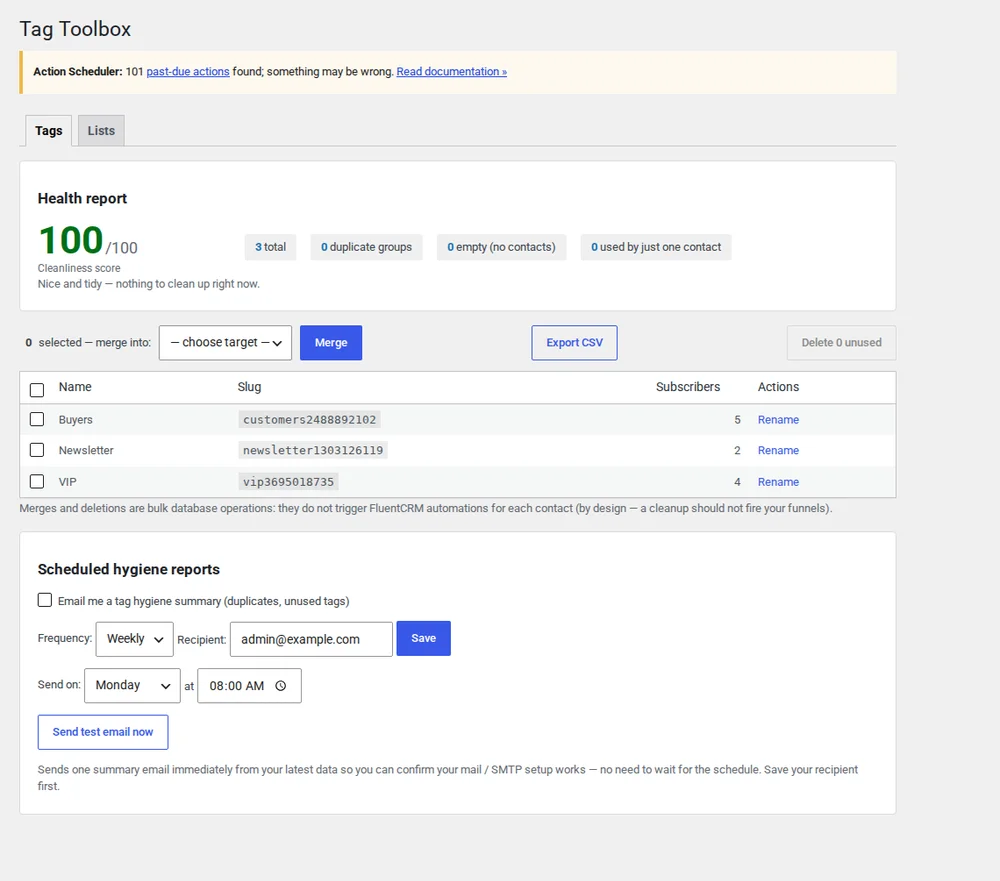Switch to the Tags tab
The height and width of the screenshot is (881, 1000).
[x=48, y=131]
